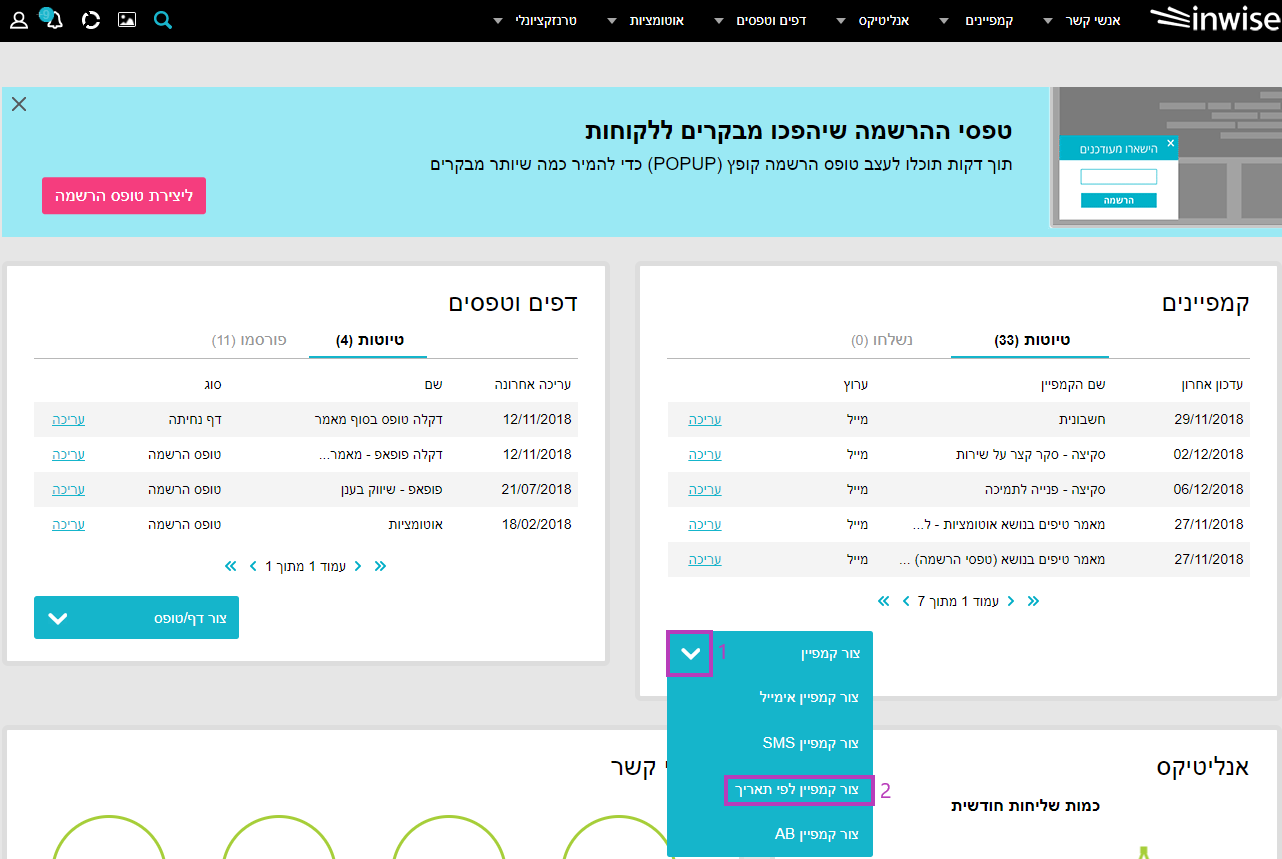Click the search magnifier icon
This screenshot has width=1282, height=859.
pos(163,20)
